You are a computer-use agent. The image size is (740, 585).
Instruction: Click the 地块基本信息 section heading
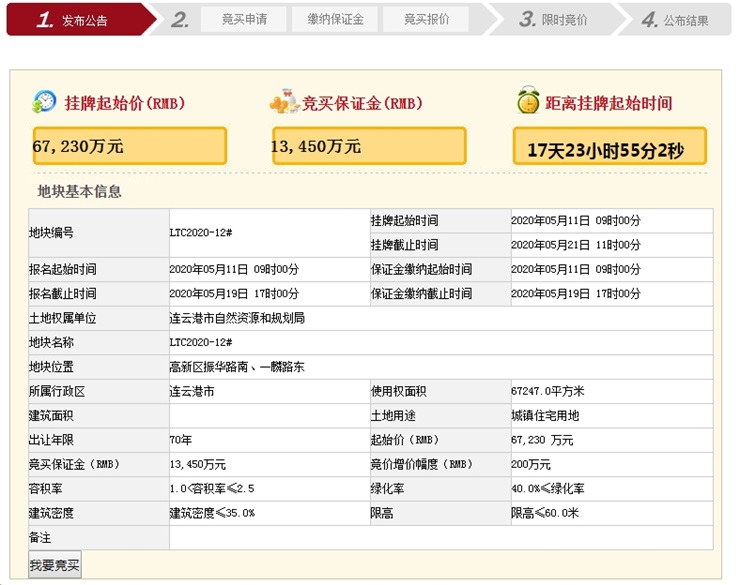[79, 191]
